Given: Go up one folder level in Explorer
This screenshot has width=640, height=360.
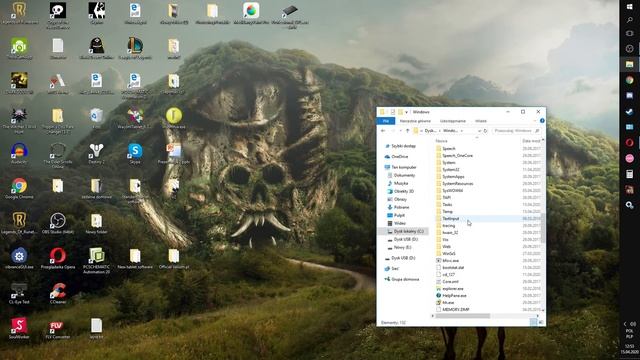Looking at the screenshot, I should 407,131.
